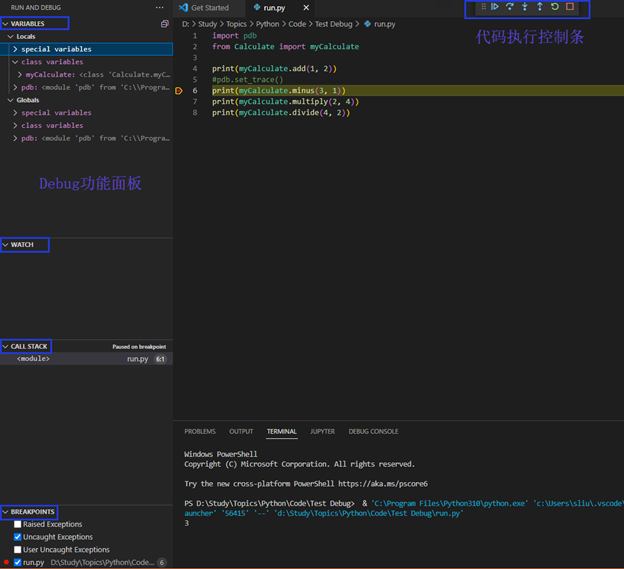The width and height of the screenshot is (624, 569).
Task: Click the Step Into arrow icon
Action: (x=525, y=7)
